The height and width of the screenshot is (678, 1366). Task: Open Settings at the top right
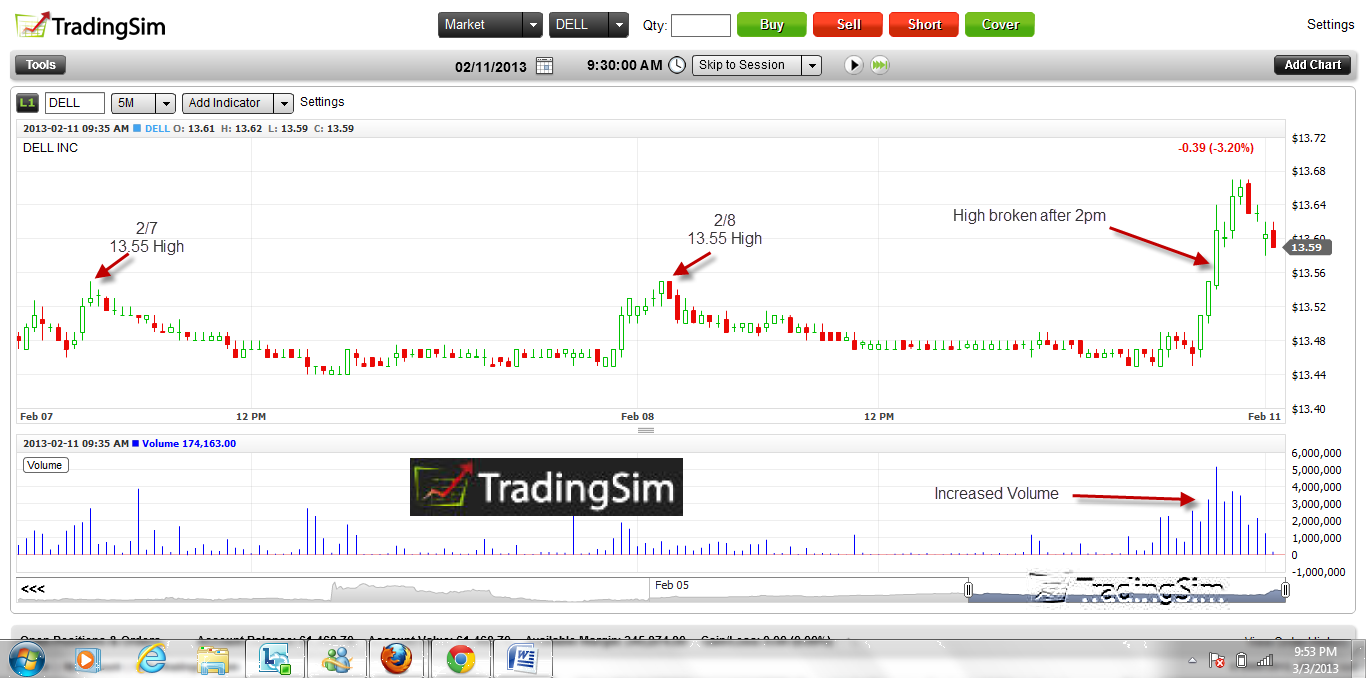pos(1330,25)
